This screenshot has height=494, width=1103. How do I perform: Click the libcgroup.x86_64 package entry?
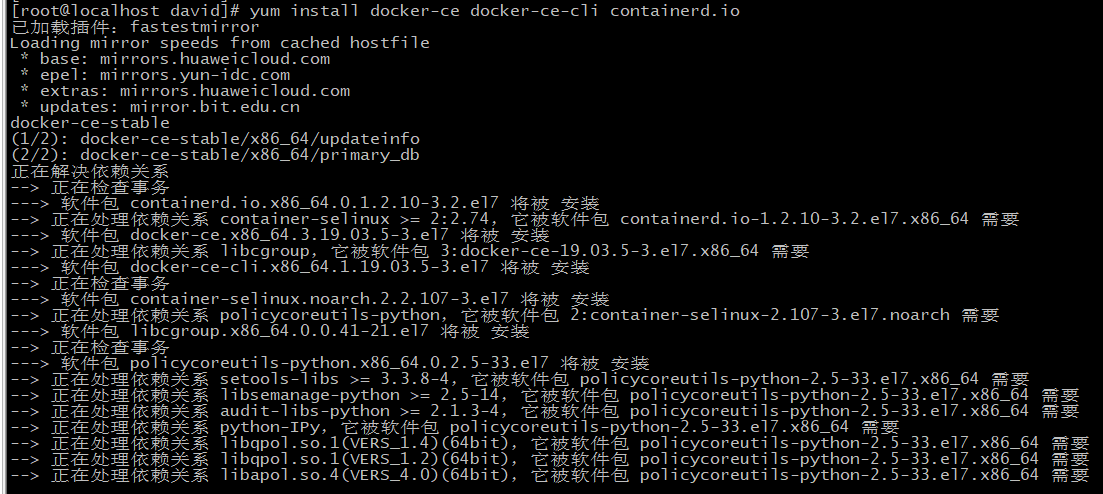pyautogui.click(x=279, y=331)
